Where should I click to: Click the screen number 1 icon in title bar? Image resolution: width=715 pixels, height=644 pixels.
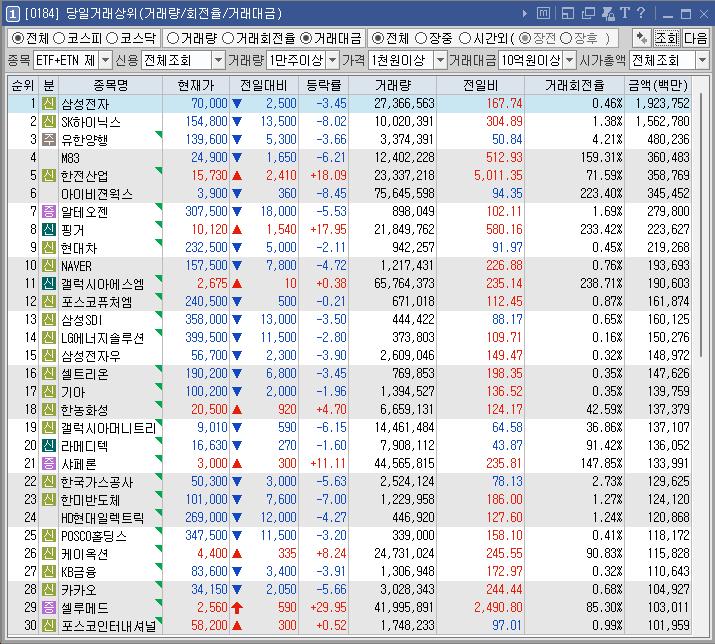point(12,14)
